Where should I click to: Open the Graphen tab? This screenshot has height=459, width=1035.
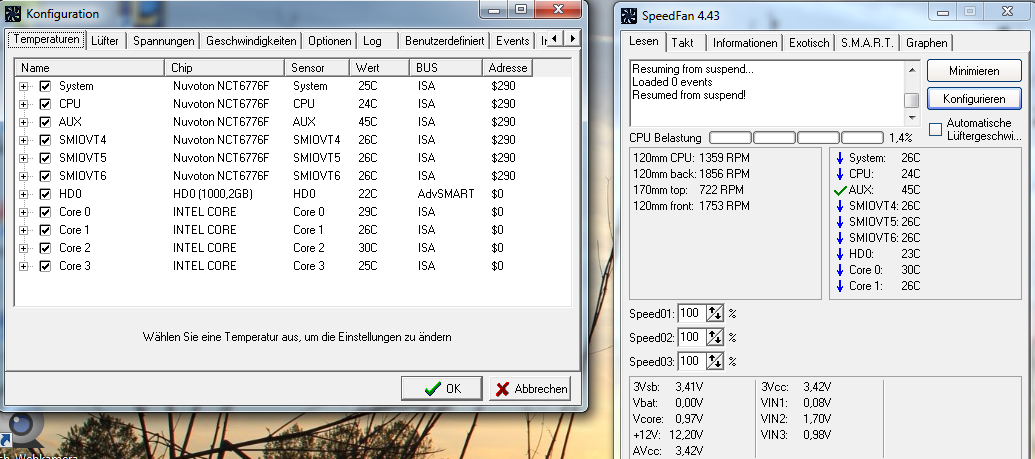927,43
